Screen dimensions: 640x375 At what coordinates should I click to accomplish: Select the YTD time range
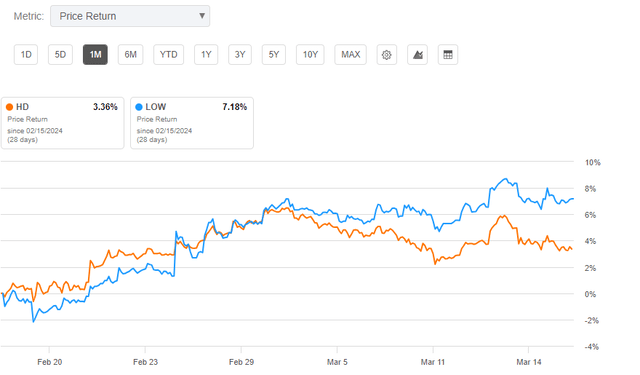(x=168, y=55)
